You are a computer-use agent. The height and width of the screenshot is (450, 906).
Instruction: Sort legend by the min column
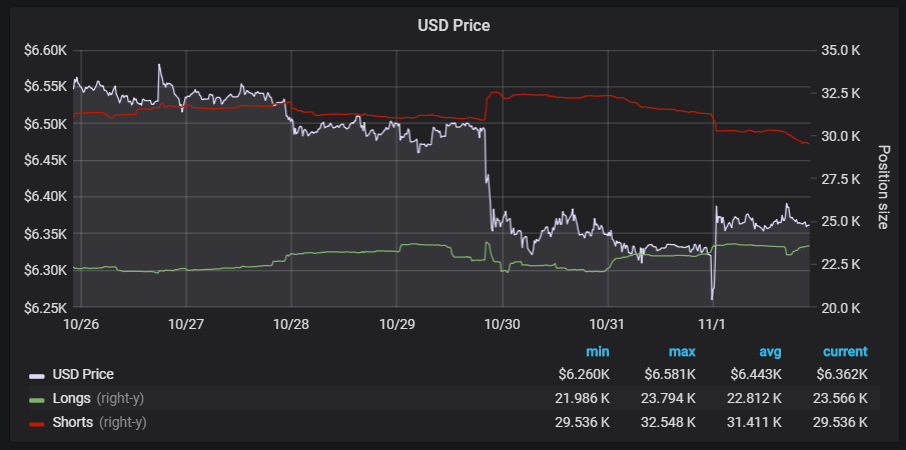(x=597, y=352)
